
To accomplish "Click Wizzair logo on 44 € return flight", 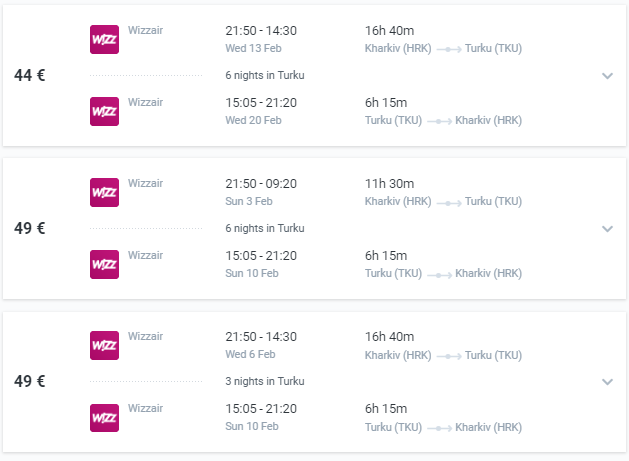I will [104, 111].
